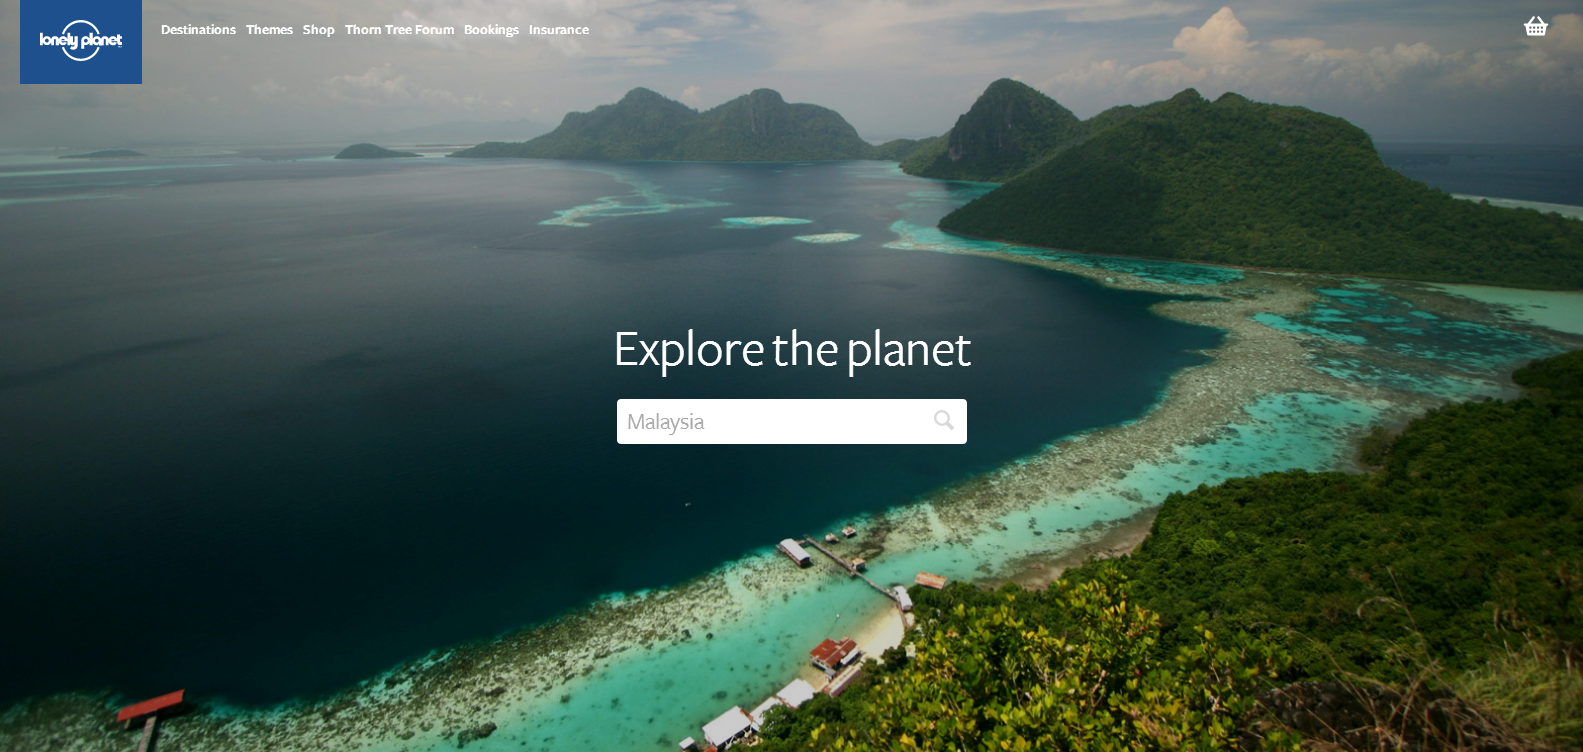The height and width of the screenshot is (752, 1583).
Task: Visit the Thorn Tree Forum link
Action: (399, 30)
